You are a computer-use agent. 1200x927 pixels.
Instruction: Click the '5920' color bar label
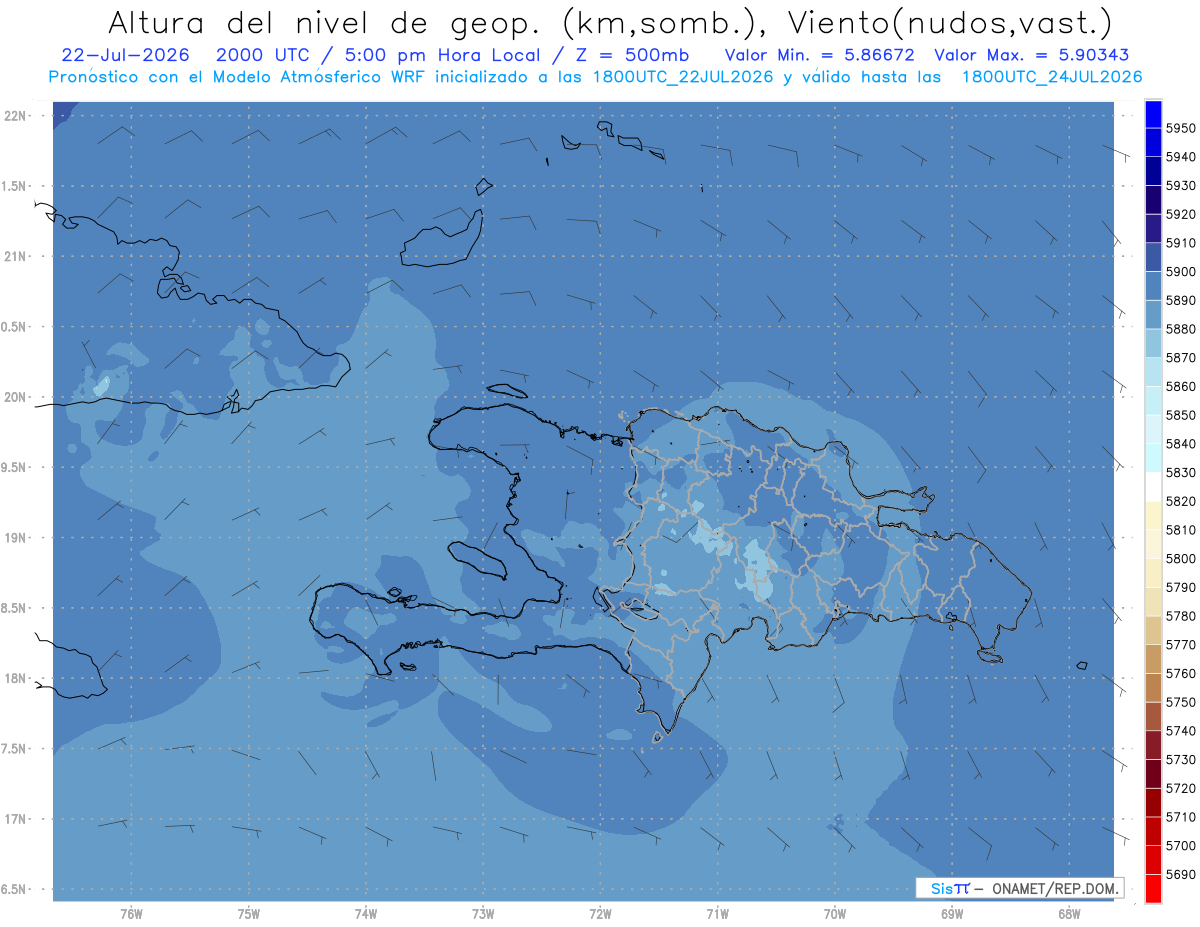click(1180, 214)
